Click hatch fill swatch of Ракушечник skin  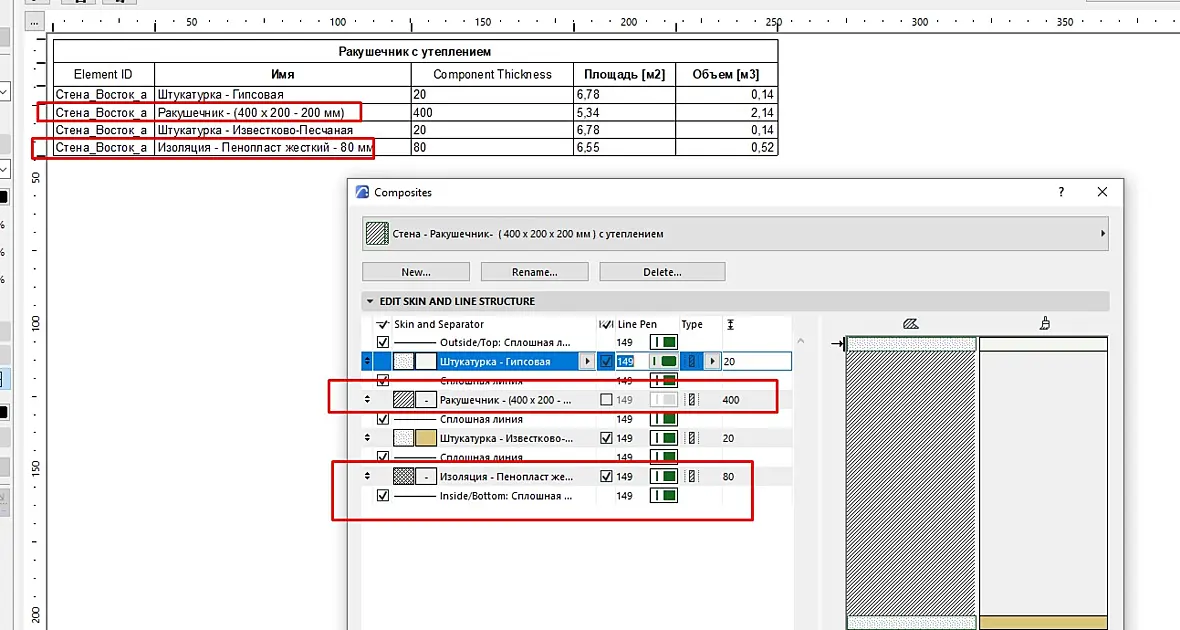pos(404,400)
